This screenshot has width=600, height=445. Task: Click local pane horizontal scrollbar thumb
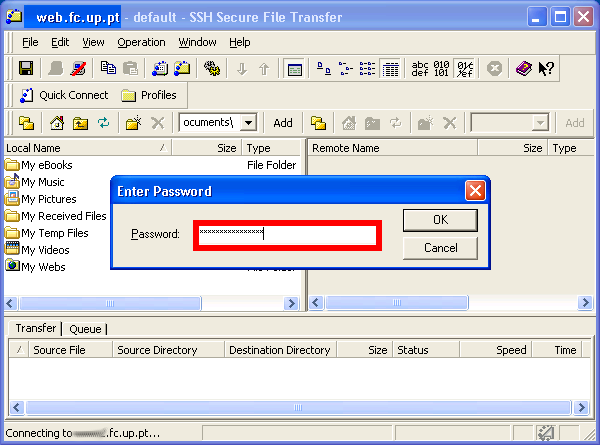[x=110, y=304]
